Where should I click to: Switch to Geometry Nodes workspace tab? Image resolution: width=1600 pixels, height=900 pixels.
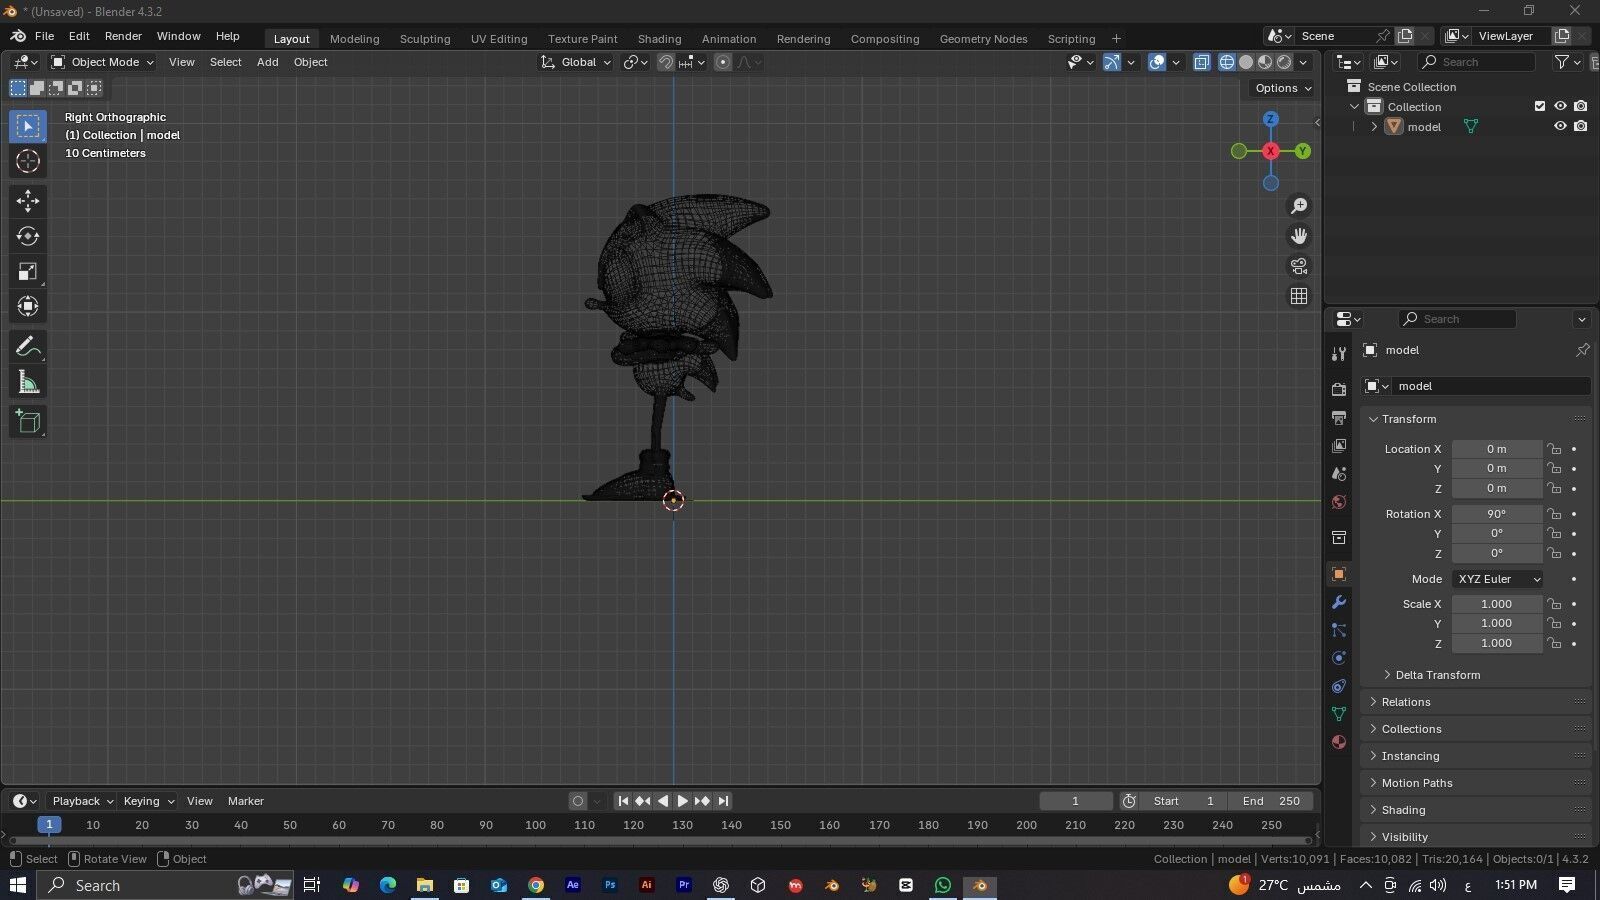coord(983,39)
